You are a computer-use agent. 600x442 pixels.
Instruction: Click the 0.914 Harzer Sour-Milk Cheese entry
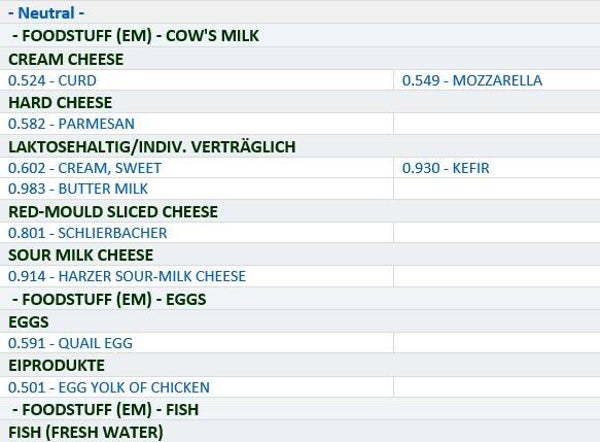click(x=126, y=276)
